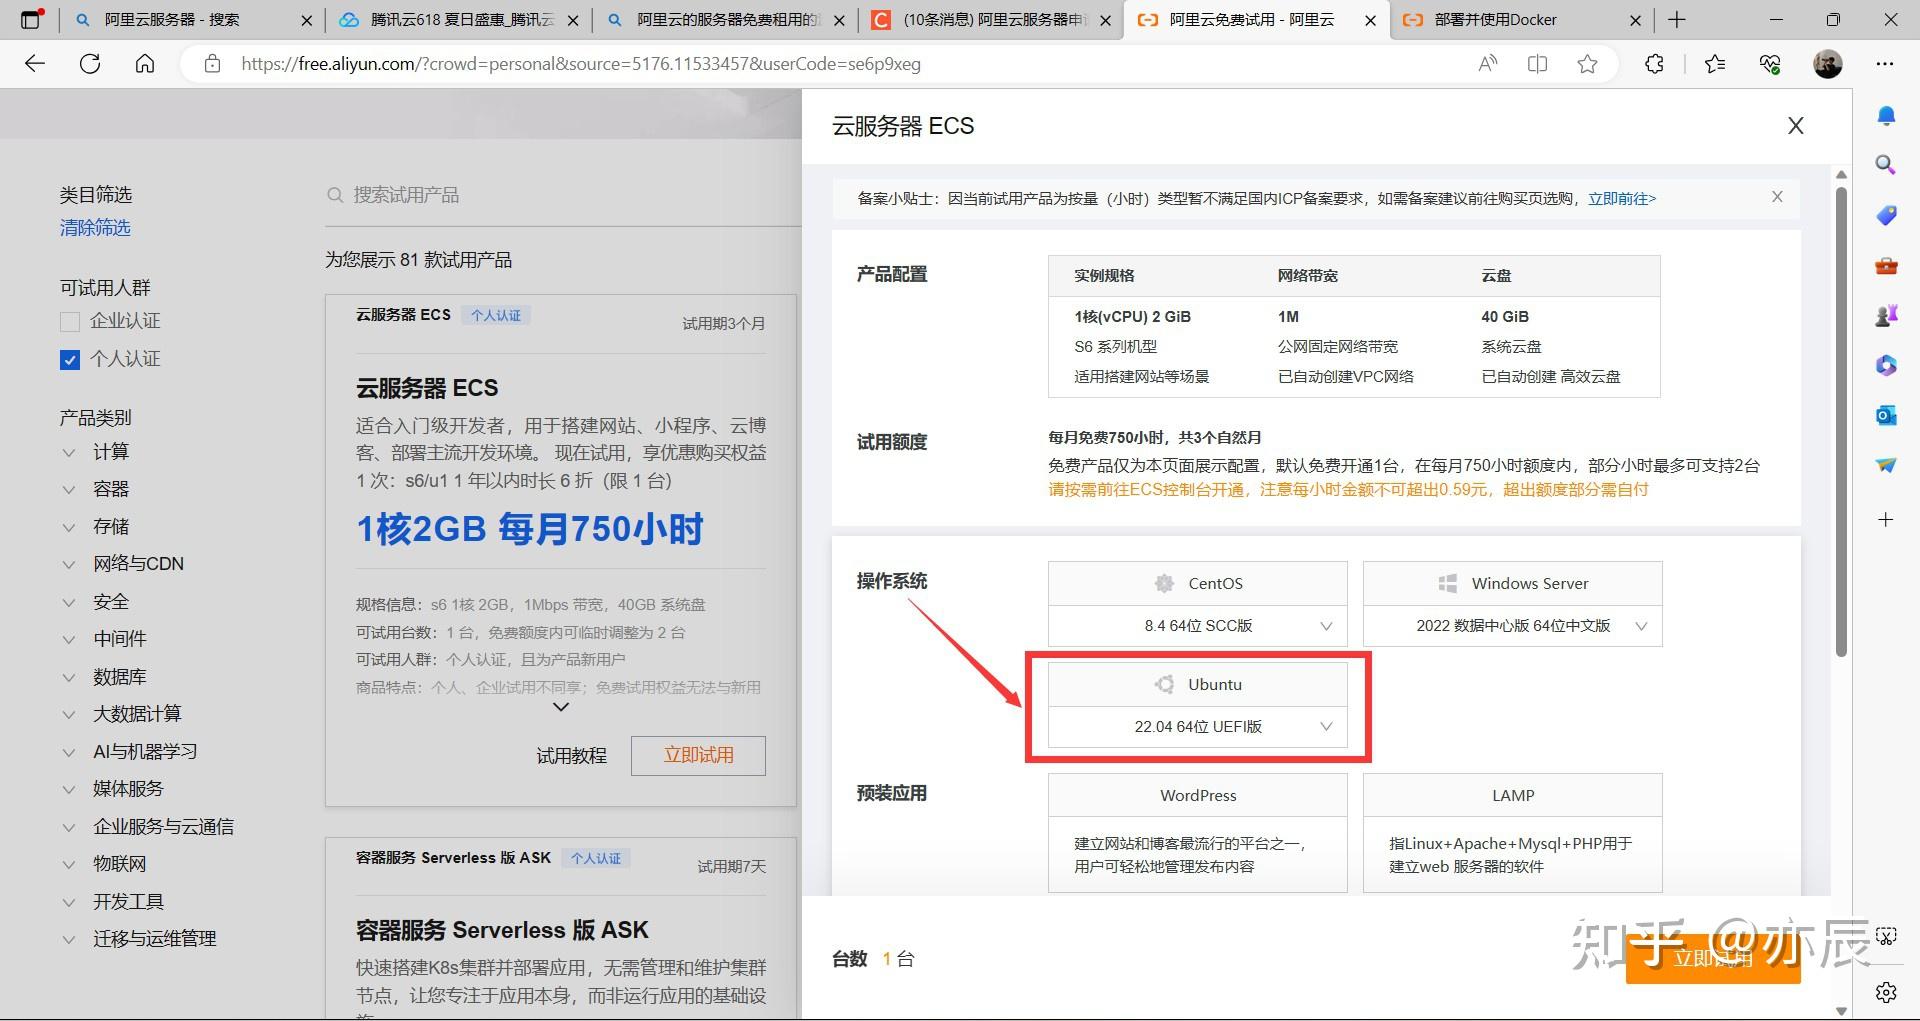The image size is (1920, 1021).
Task: Uncheck the 个人认证 filter
Action: 70,360
